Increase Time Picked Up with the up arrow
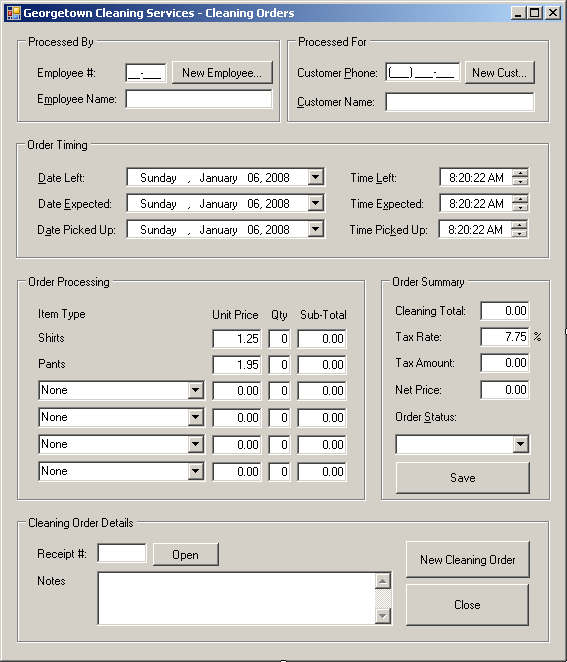 click(519, 225)
